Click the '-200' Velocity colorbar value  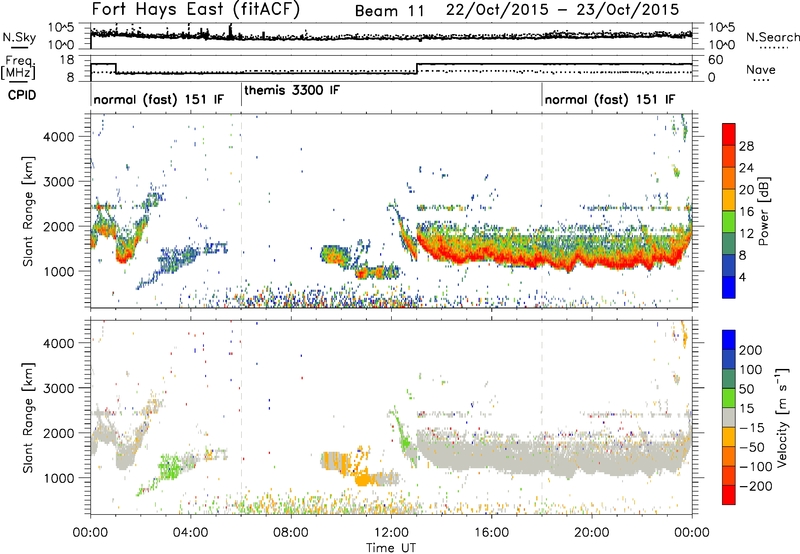756,486
